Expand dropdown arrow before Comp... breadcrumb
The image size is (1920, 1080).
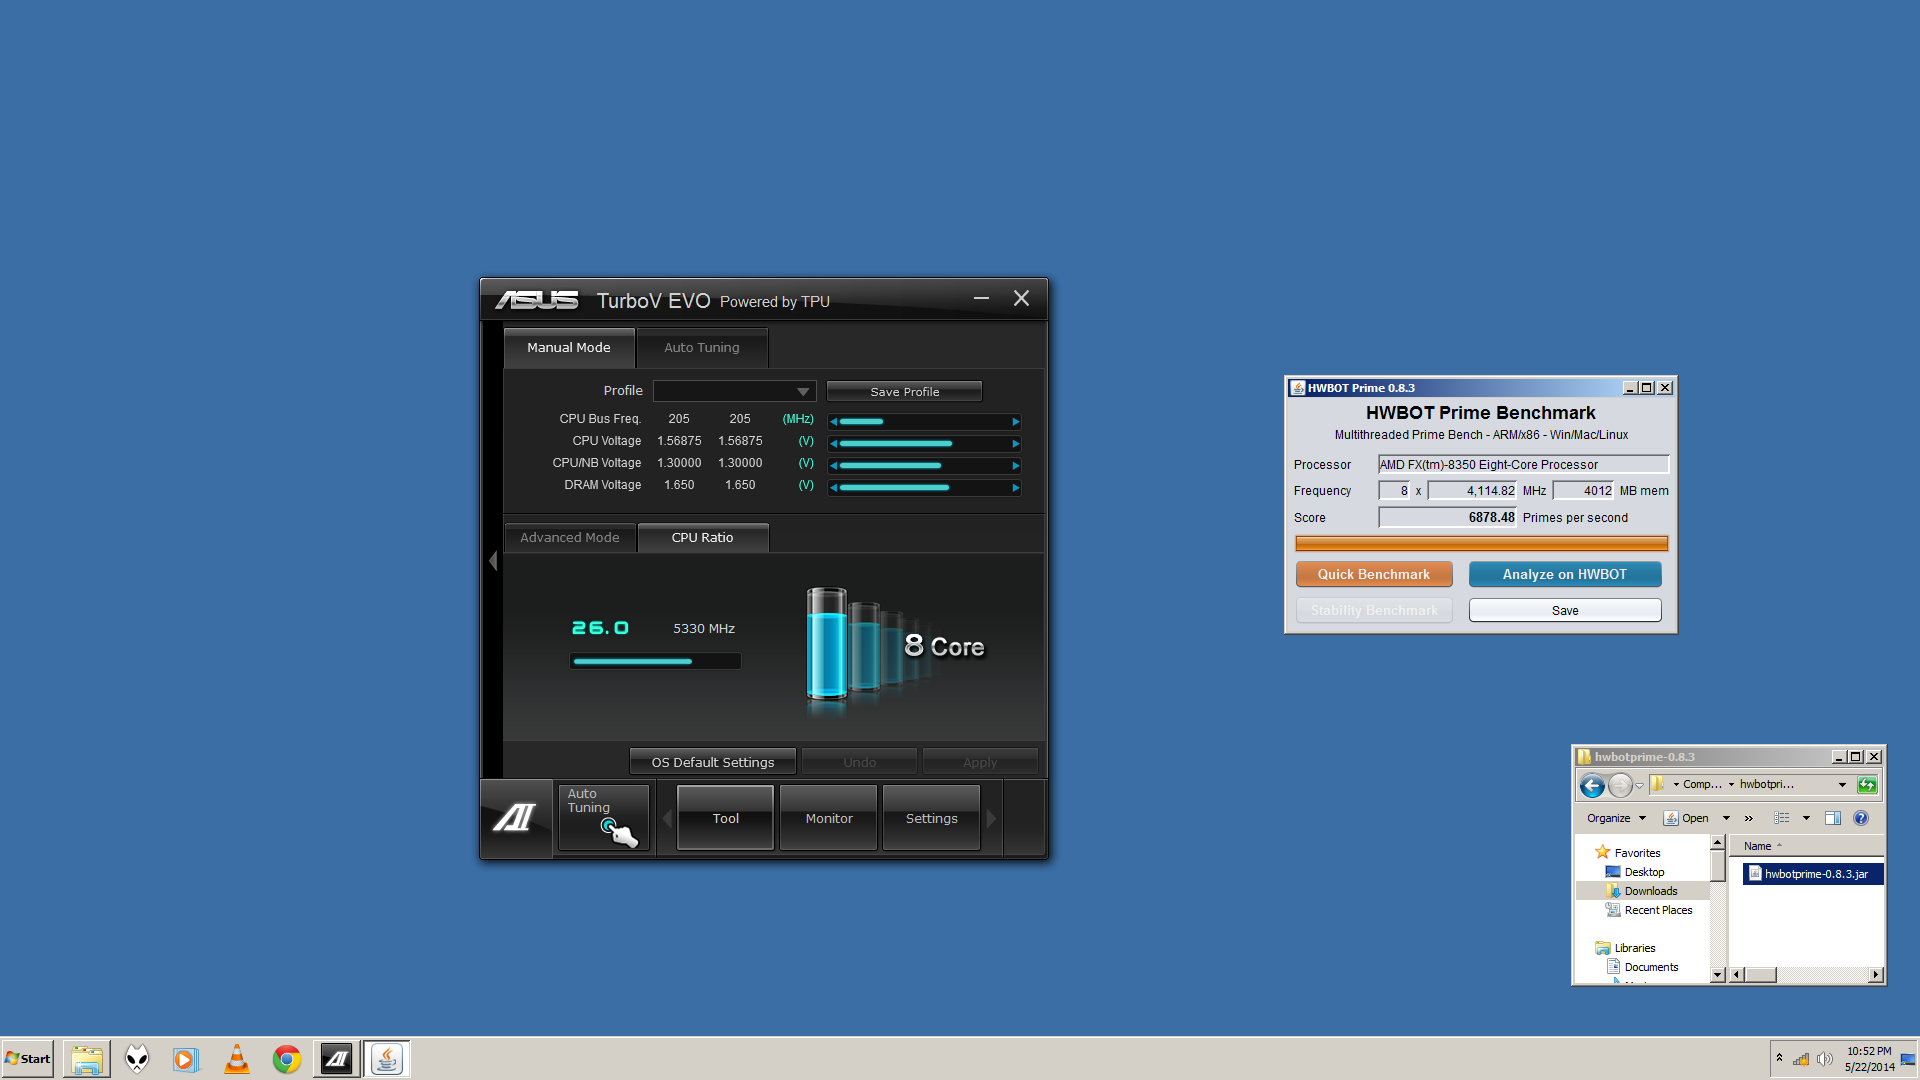coord(1676,785)
